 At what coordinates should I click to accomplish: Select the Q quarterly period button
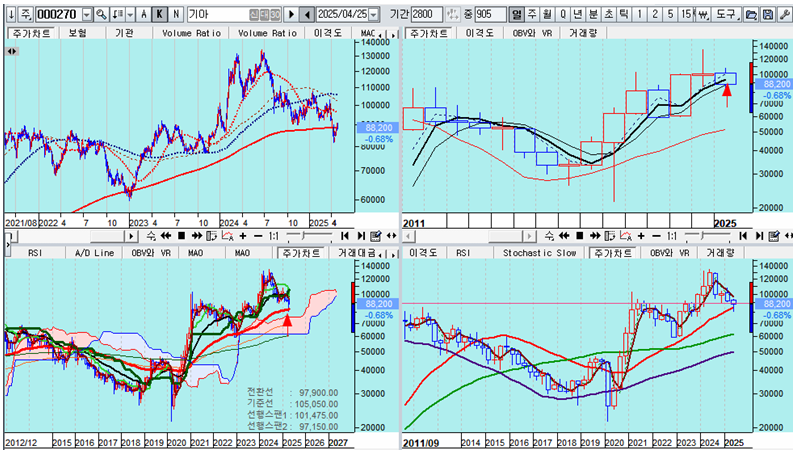563,14
